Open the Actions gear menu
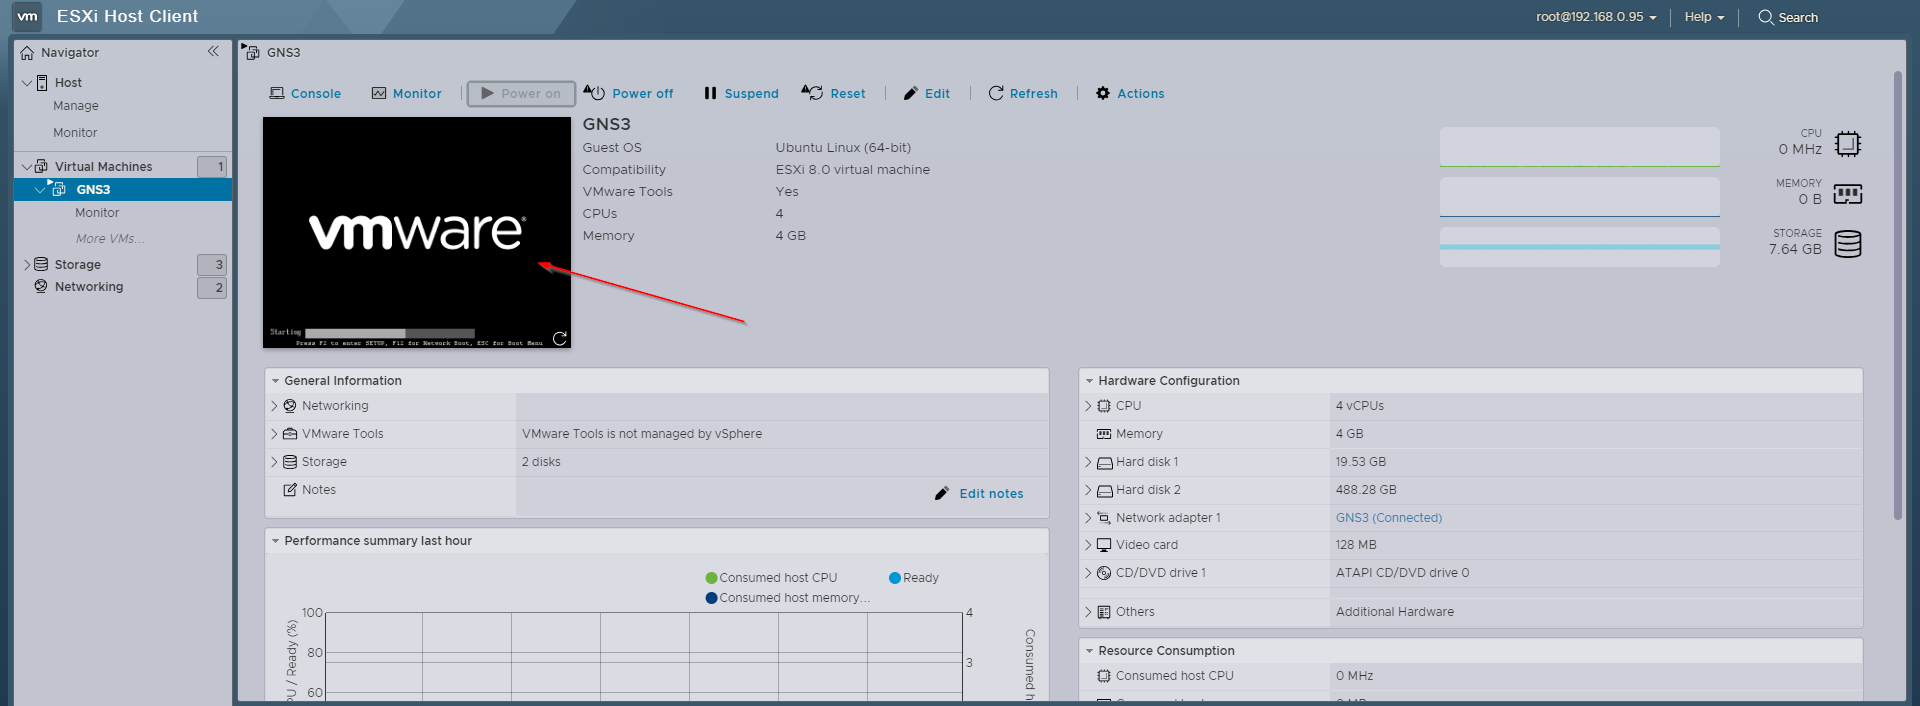 (1130, 93)
